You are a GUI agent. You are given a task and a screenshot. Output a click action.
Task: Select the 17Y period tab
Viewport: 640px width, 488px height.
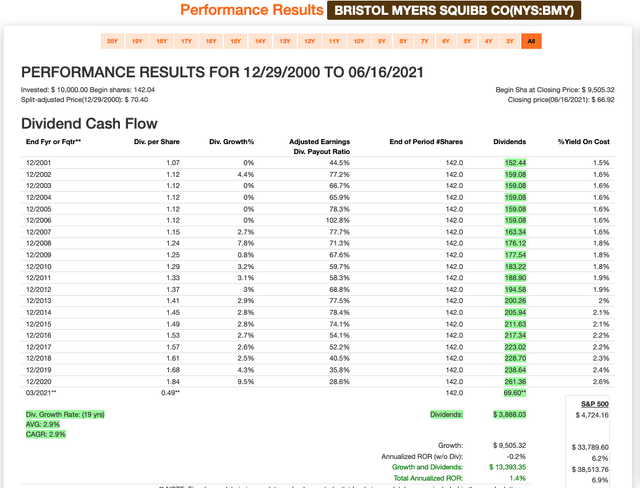(x=187, y=41)
